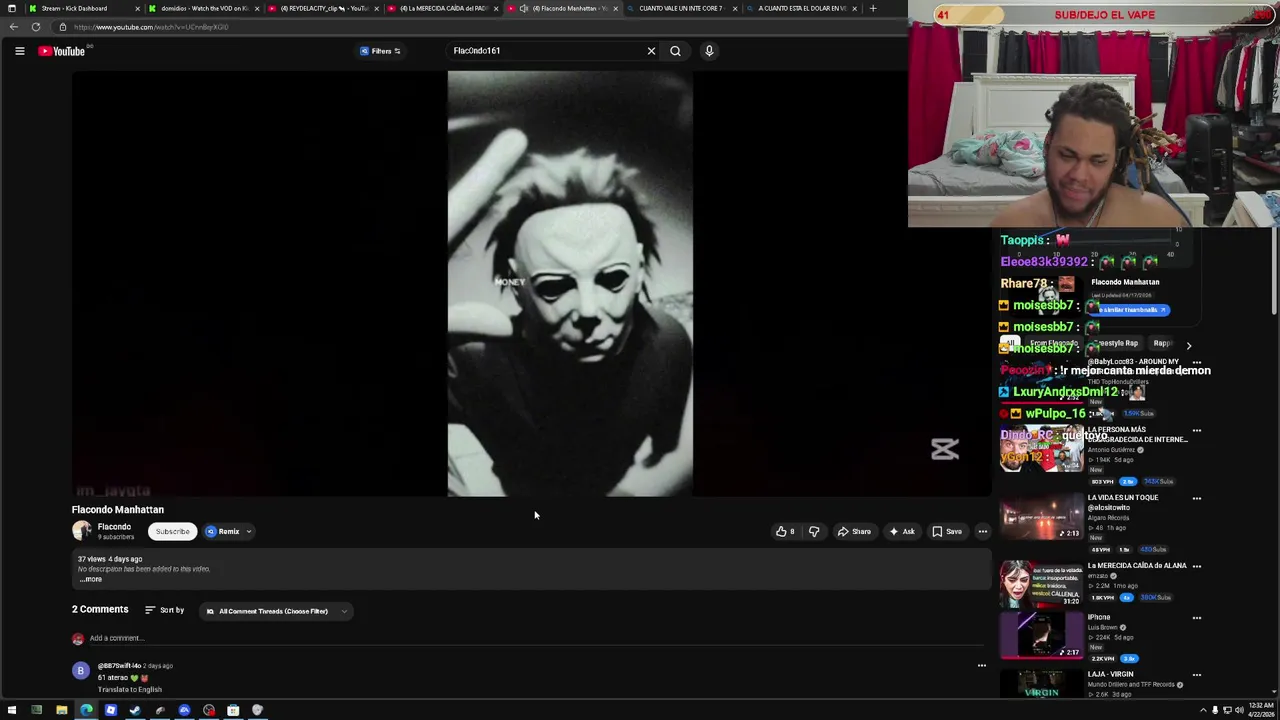Open La MERECIDA CAÍDA de ALANA thumbnail
Image resolution: width=1280 pixels, height=720 pixels.
tap(1041, 584)
